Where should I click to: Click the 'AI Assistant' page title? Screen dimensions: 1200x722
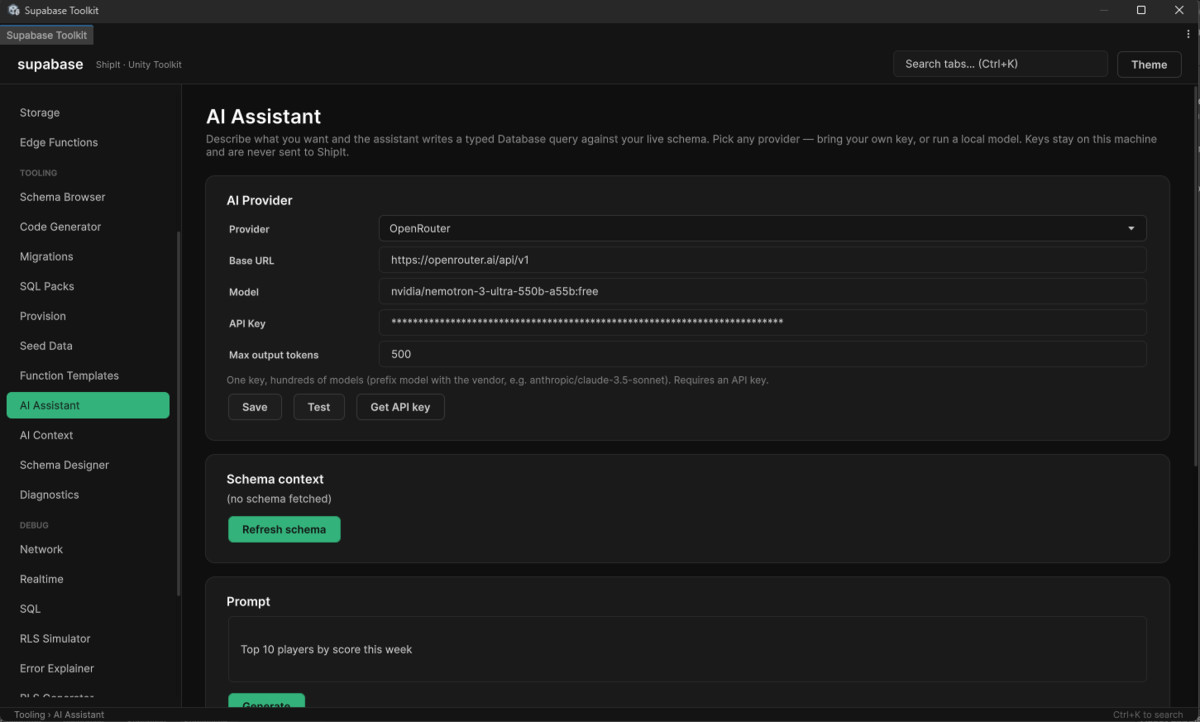click(x=264, y=117)
